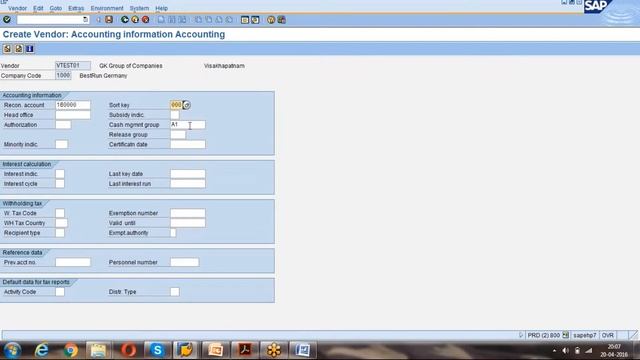Click the yellow Exit arrow icon

135,20
